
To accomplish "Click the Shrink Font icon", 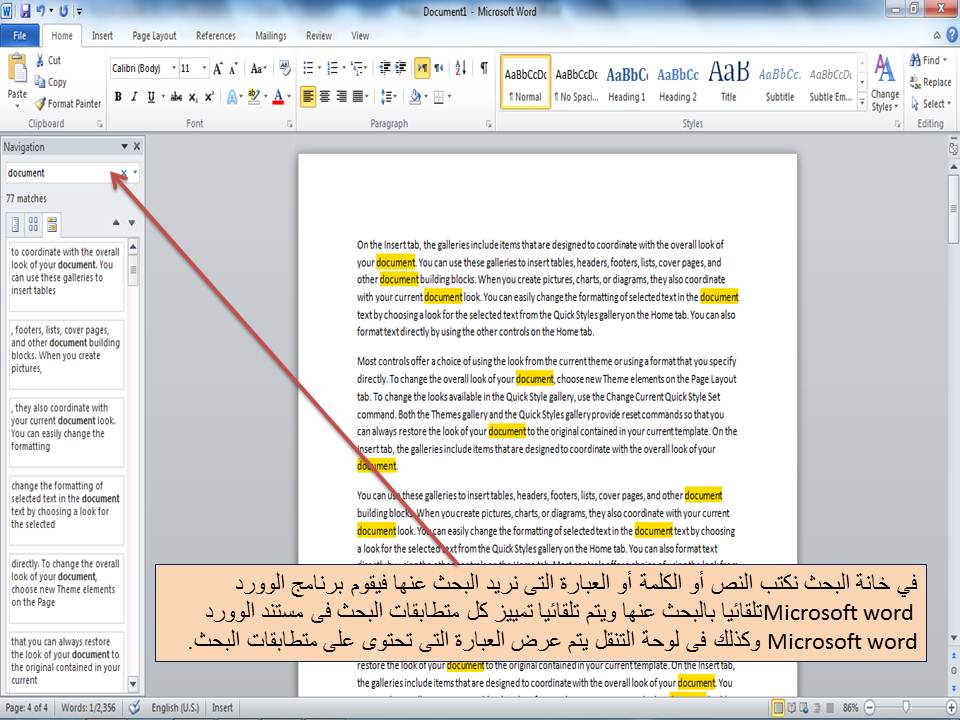I will [x=233, y=69].
